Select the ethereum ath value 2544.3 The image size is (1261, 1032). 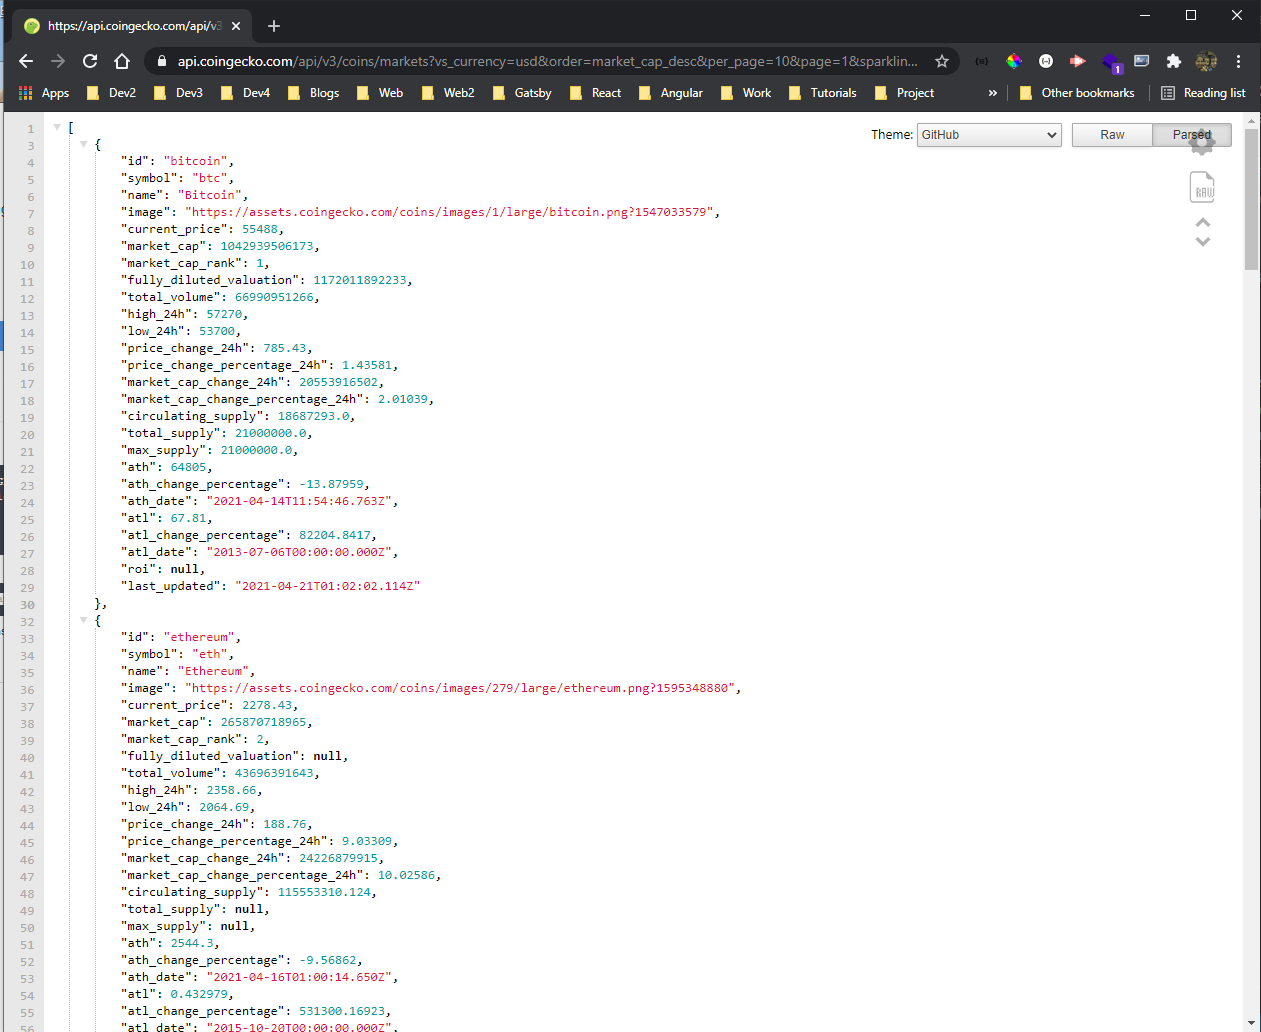click(x=192, y=943)
